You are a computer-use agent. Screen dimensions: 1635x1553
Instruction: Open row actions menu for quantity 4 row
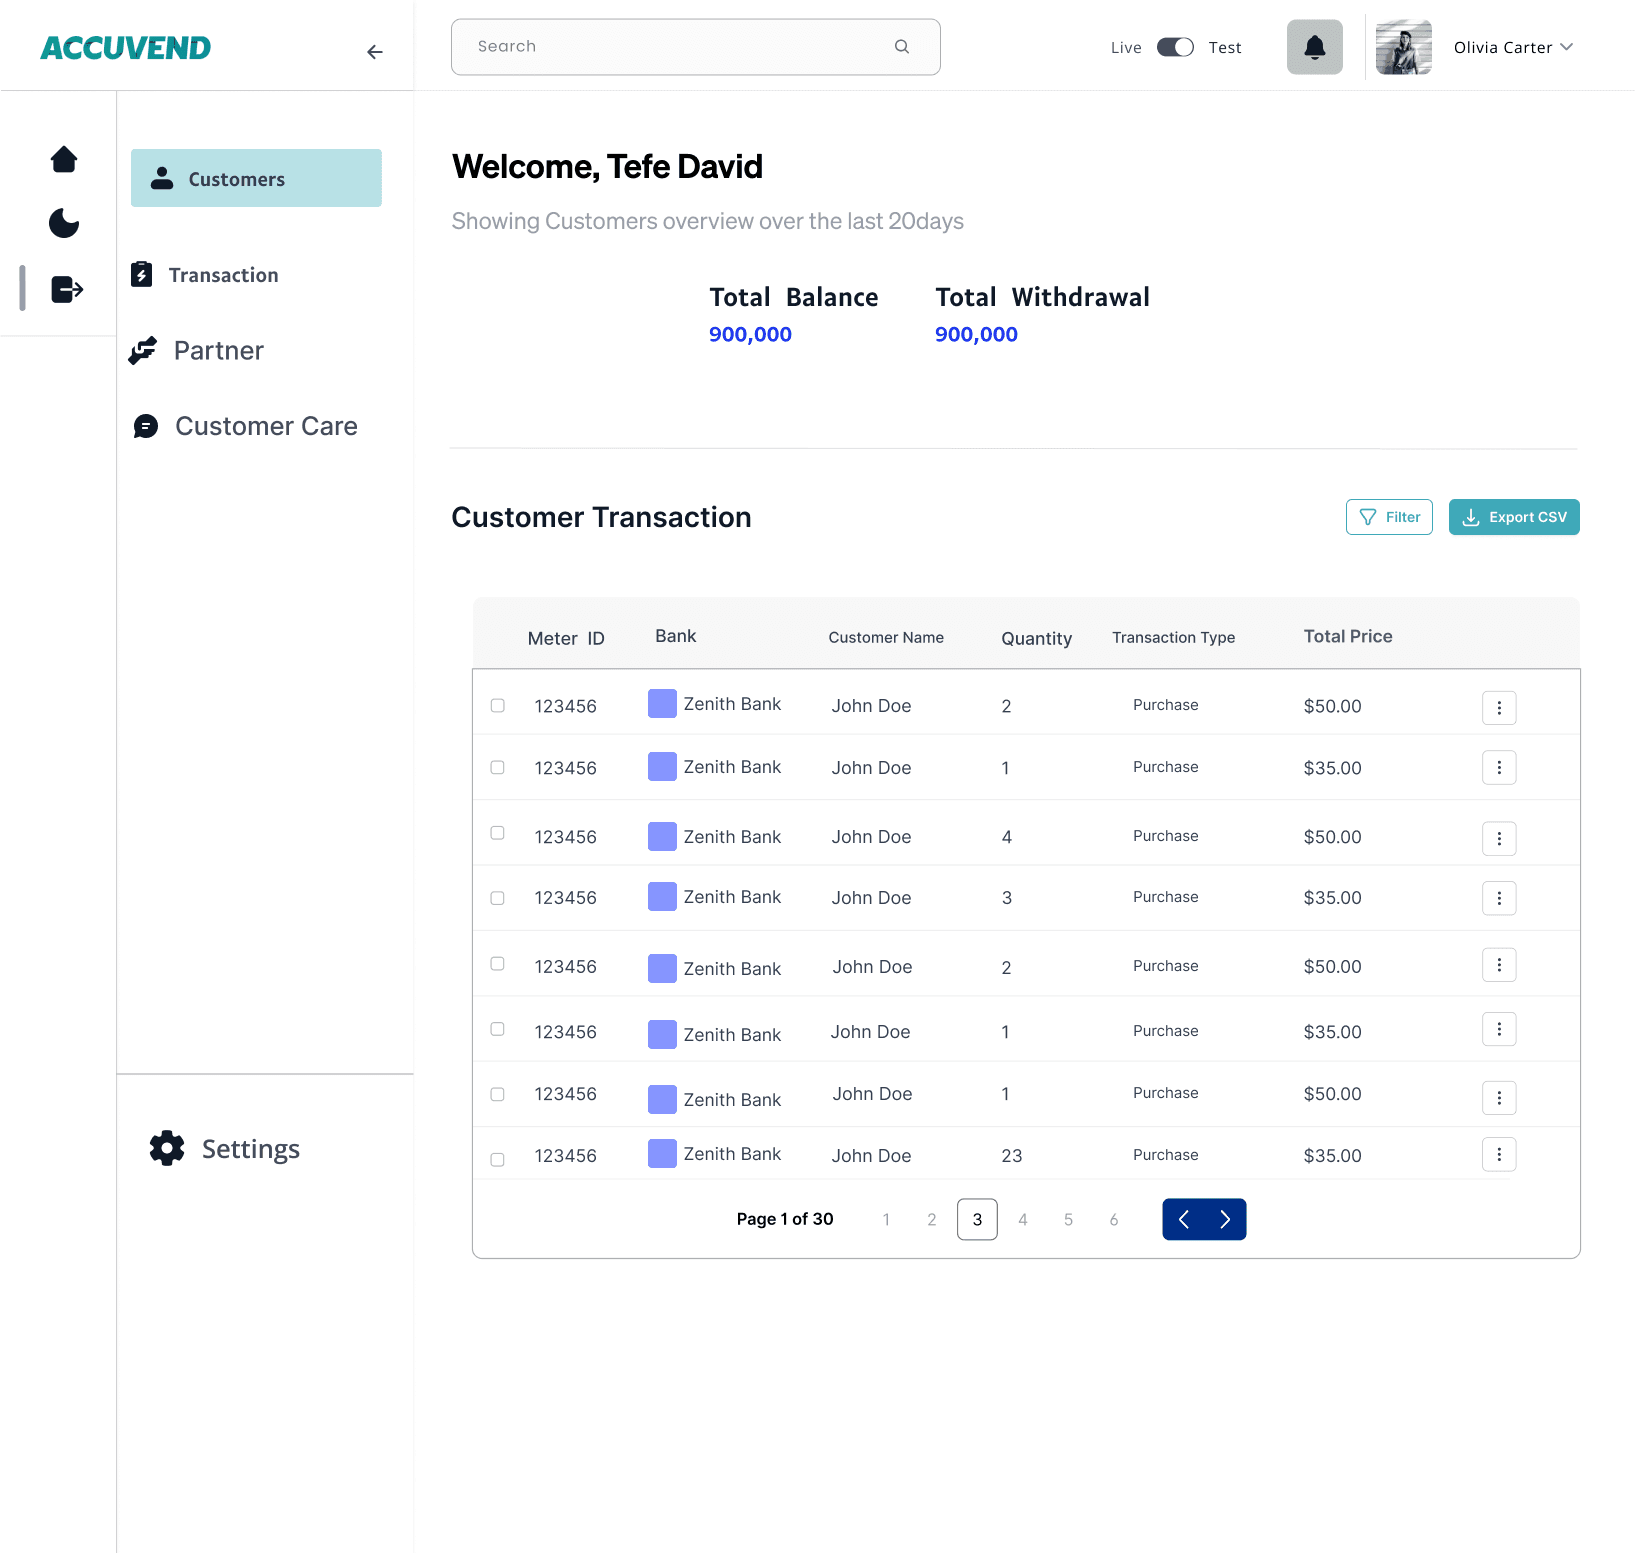(x=1499, y=839)
